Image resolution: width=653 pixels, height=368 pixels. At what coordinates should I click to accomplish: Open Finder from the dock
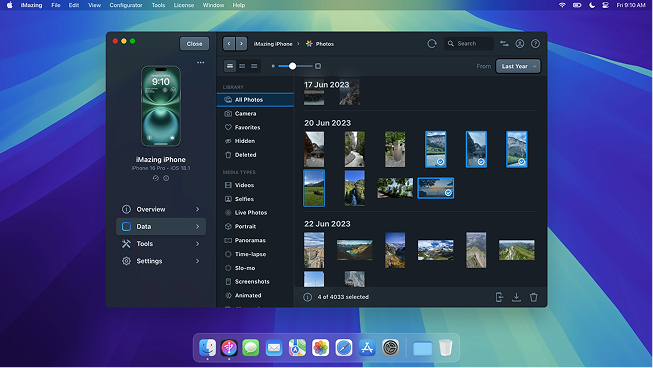click(207, 348)
